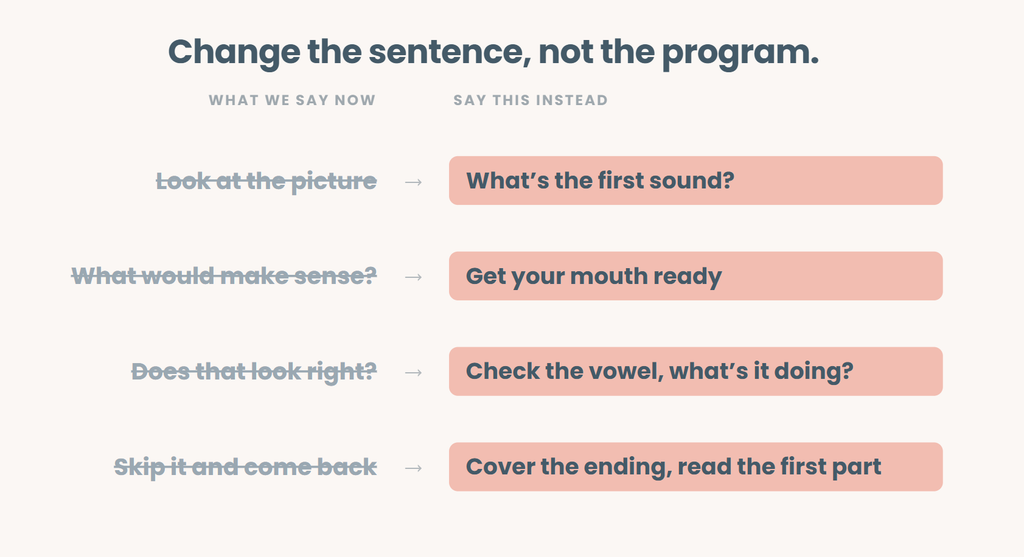This screenshot has width=1024, height=557.
Task: Click the arrow after 'What would make sense?'
Action: [x=413, y=278]
